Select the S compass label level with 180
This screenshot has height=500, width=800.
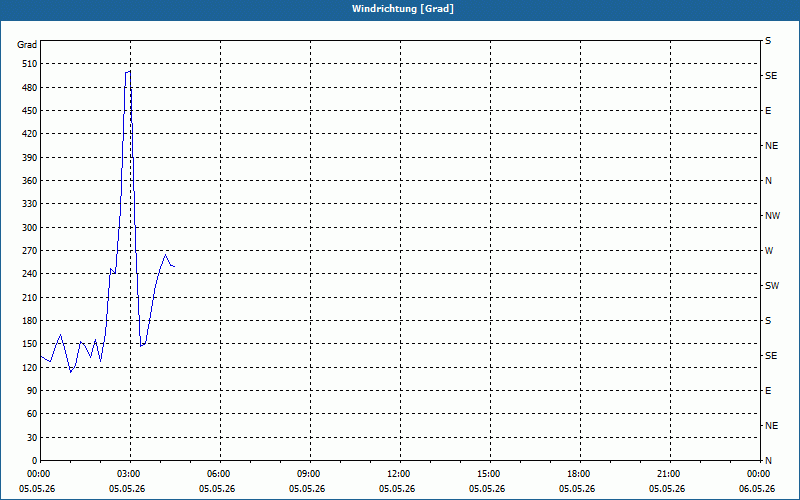pos(768,321)
